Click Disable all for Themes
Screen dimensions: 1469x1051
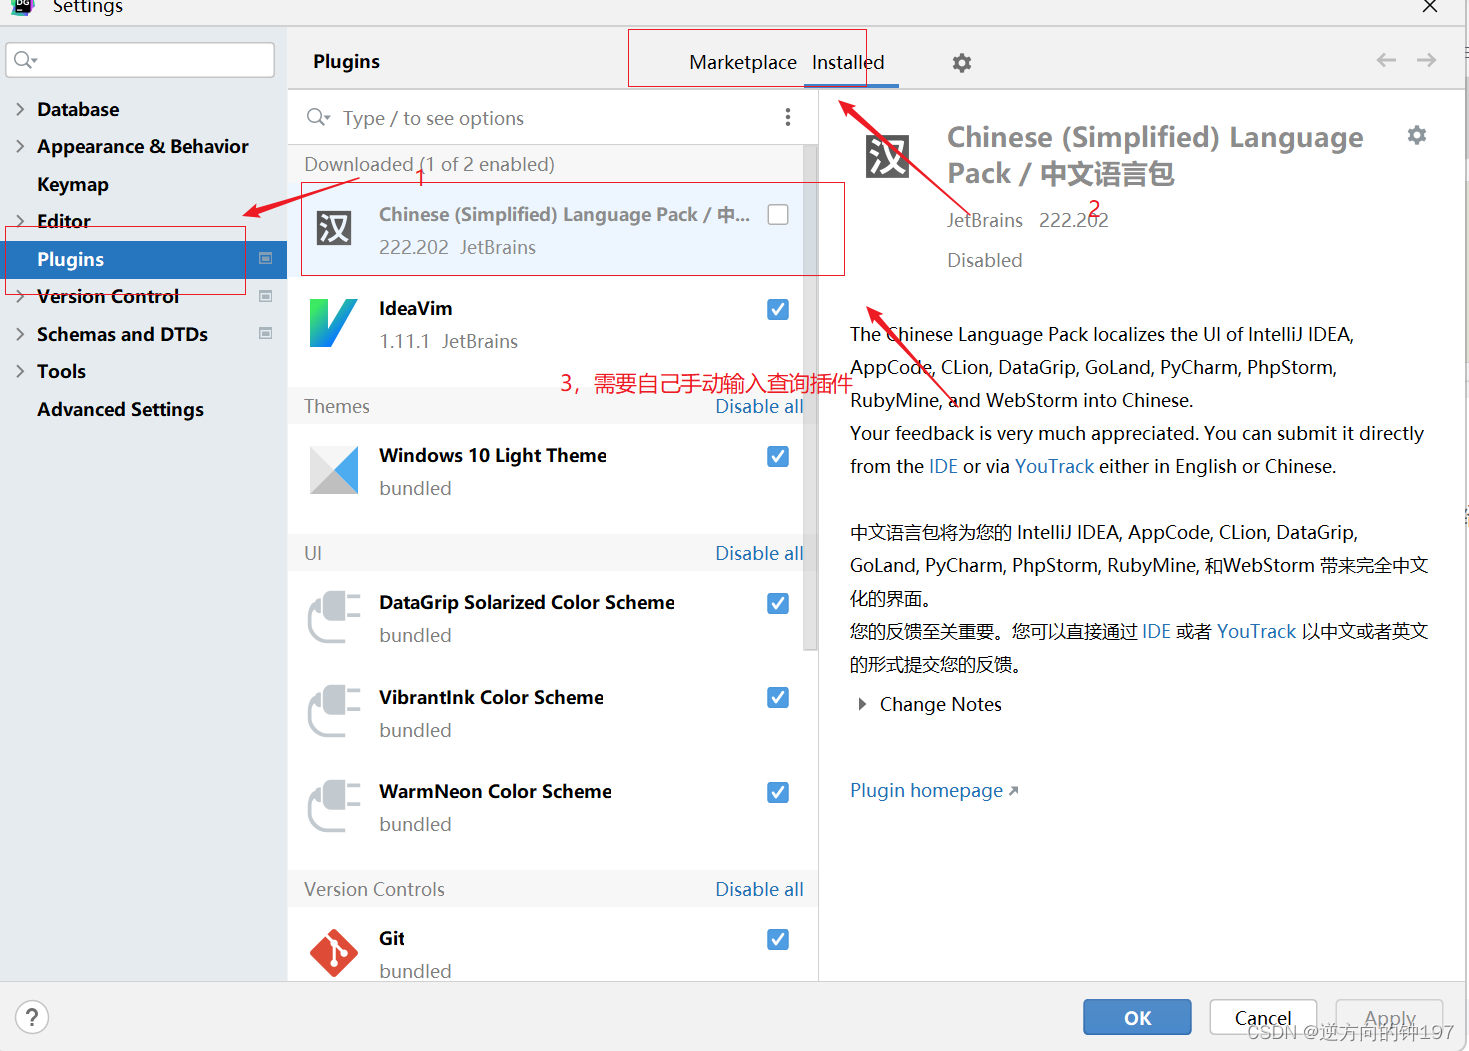759,406
